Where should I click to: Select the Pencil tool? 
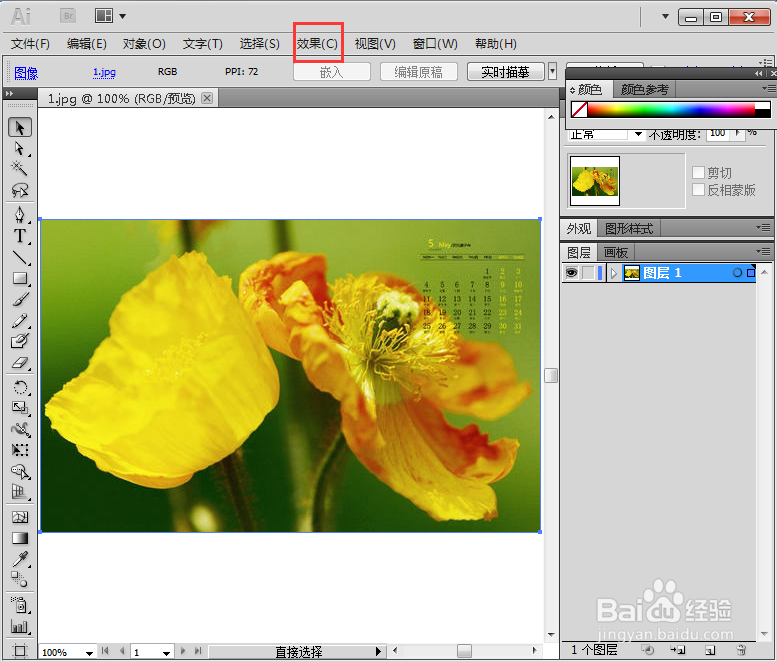[20, 321]
